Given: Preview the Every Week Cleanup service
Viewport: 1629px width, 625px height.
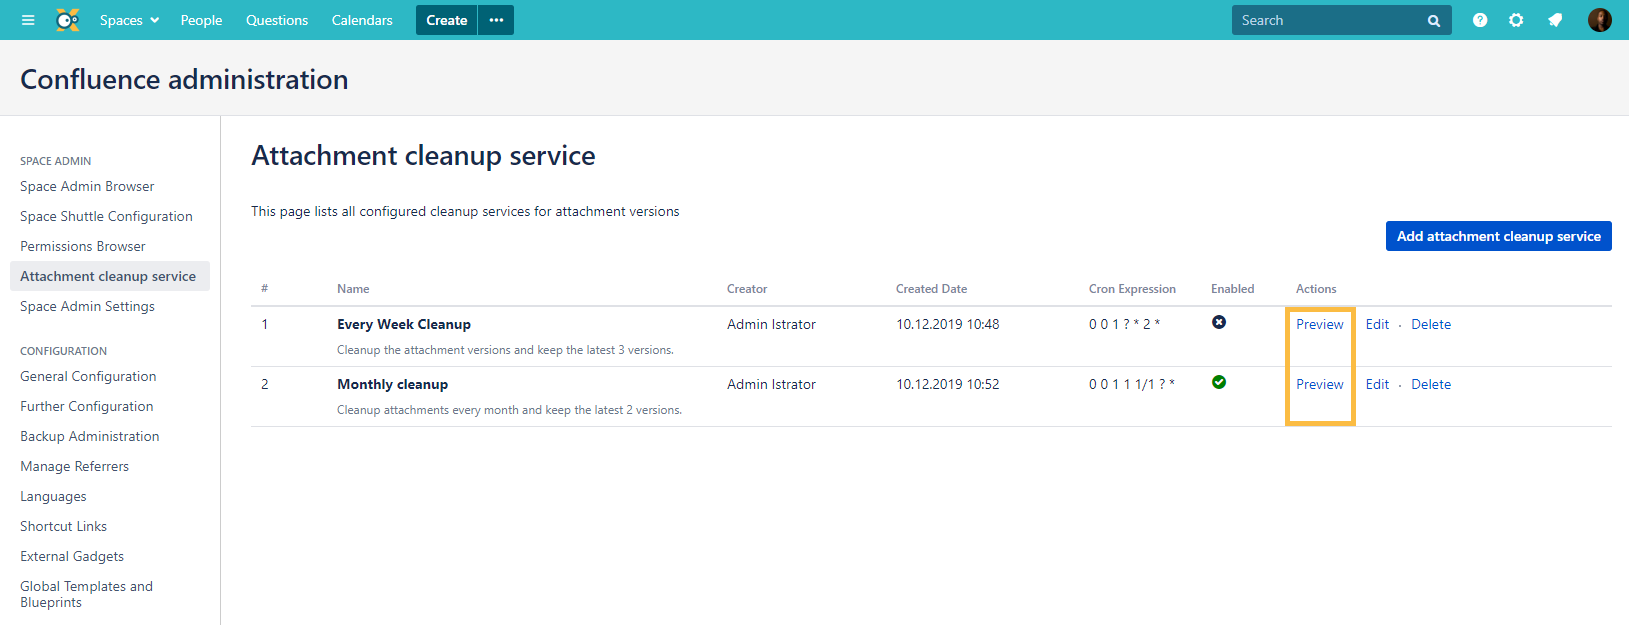Looking at the screenshot, I should tap(1319, 324).
